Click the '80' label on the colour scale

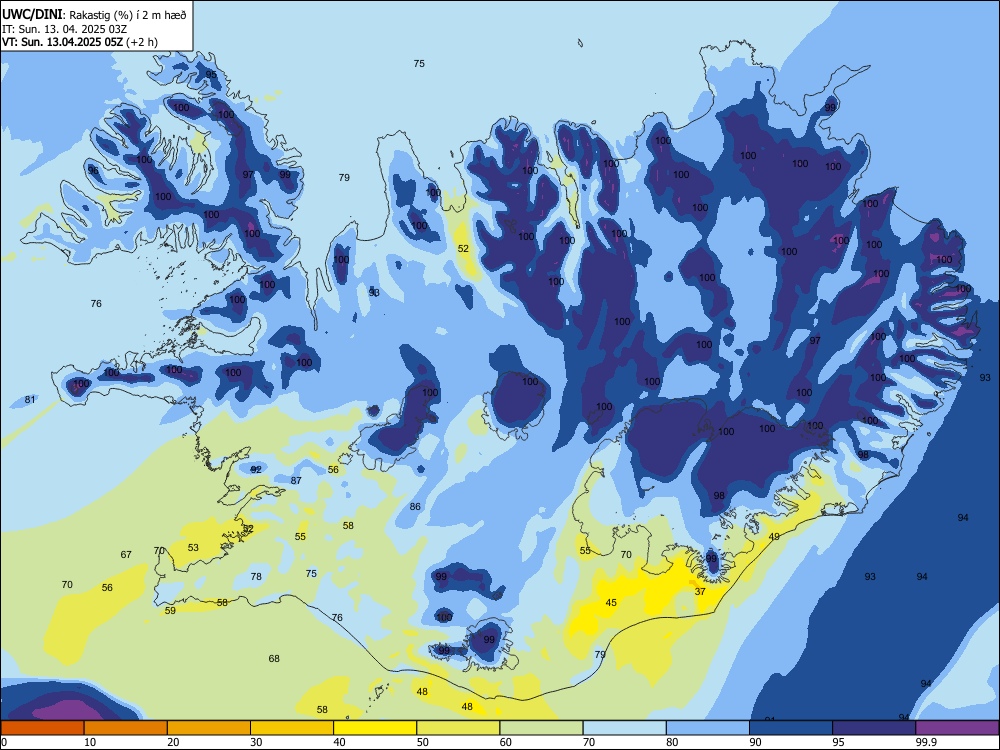click(672, 742)
